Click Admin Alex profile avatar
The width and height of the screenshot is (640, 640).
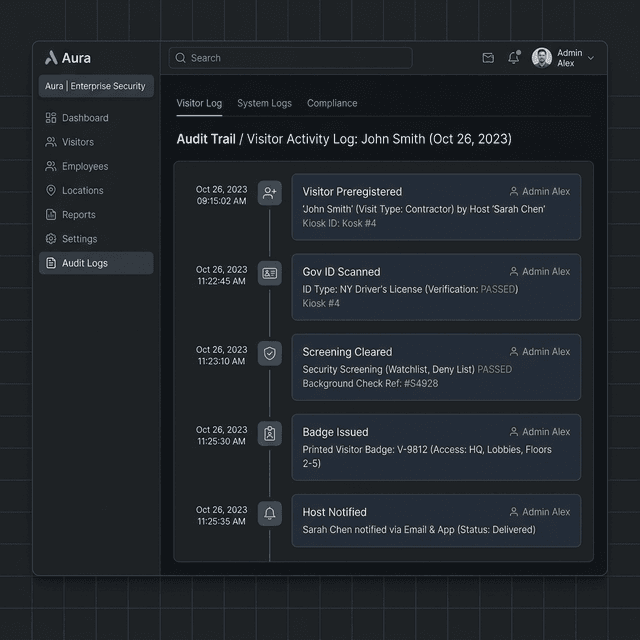tap(542, 58)
